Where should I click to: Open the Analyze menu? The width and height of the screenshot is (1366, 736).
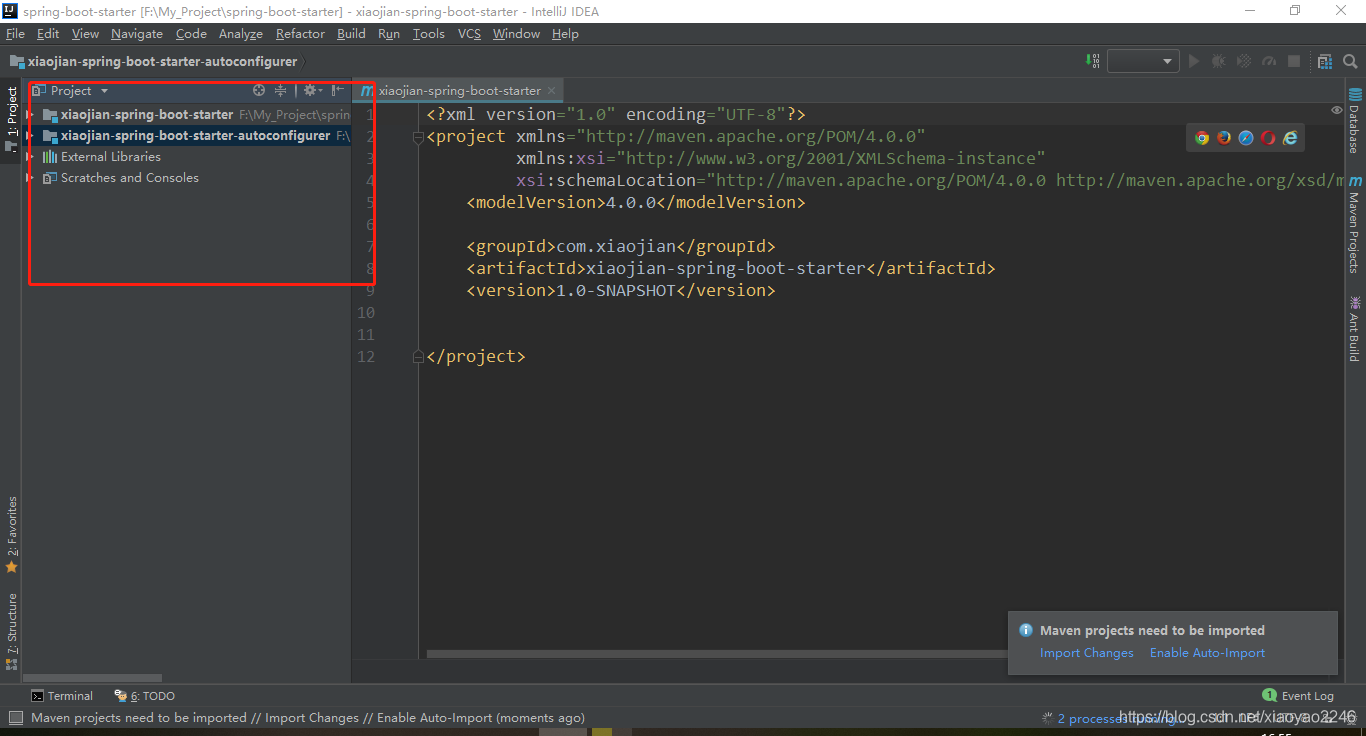[x=241, y=33]
